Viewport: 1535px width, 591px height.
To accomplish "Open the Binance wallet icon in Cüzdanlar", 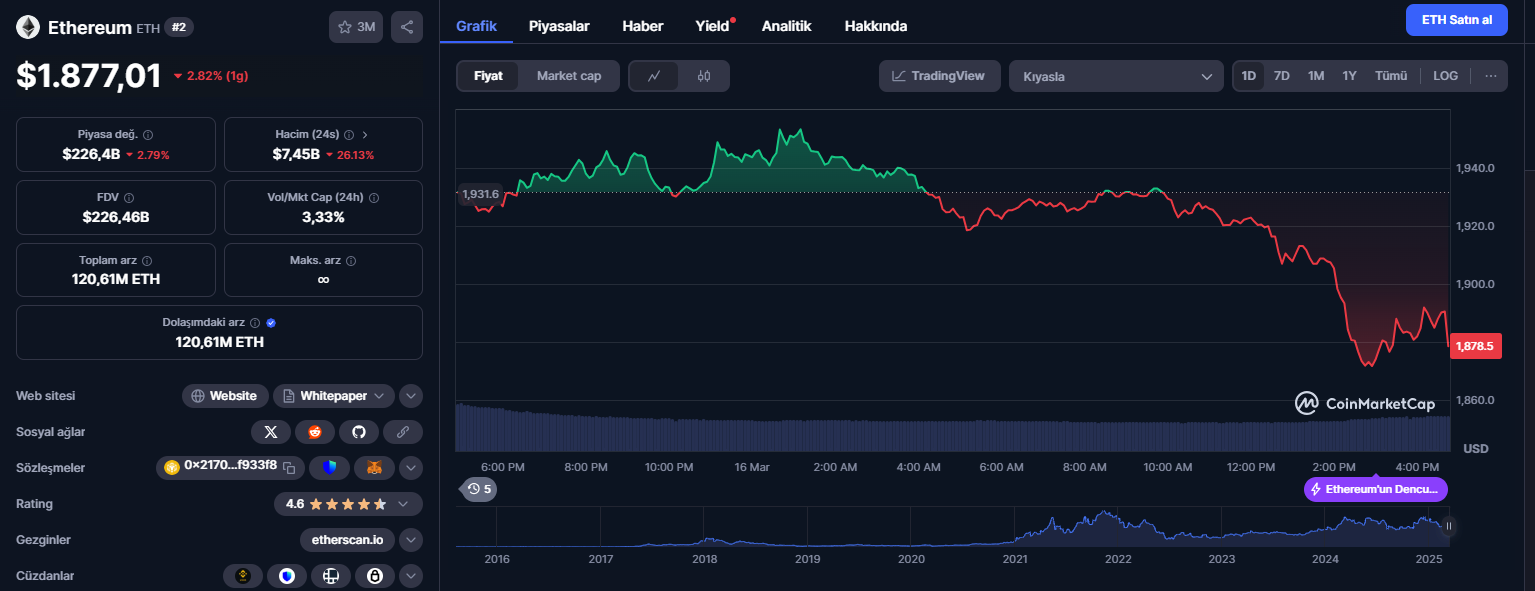I will (x=242, y=576).
